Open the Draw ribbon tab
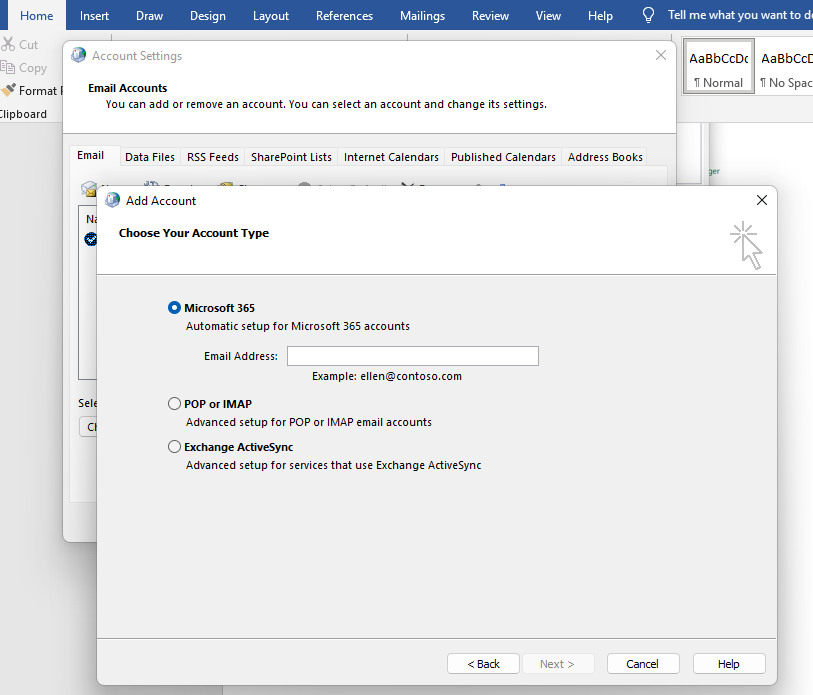The height and width of the screenshot is (695, 813). 149,16
